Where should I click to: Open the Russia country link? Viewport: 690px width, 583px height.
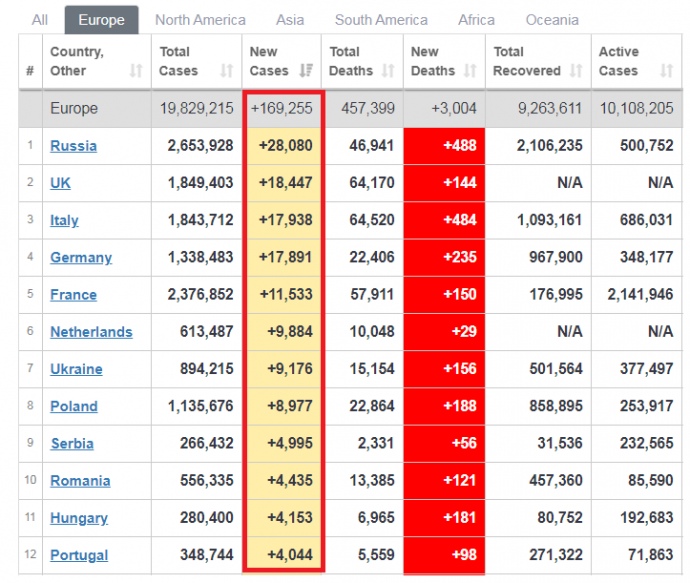click(73, 146)
